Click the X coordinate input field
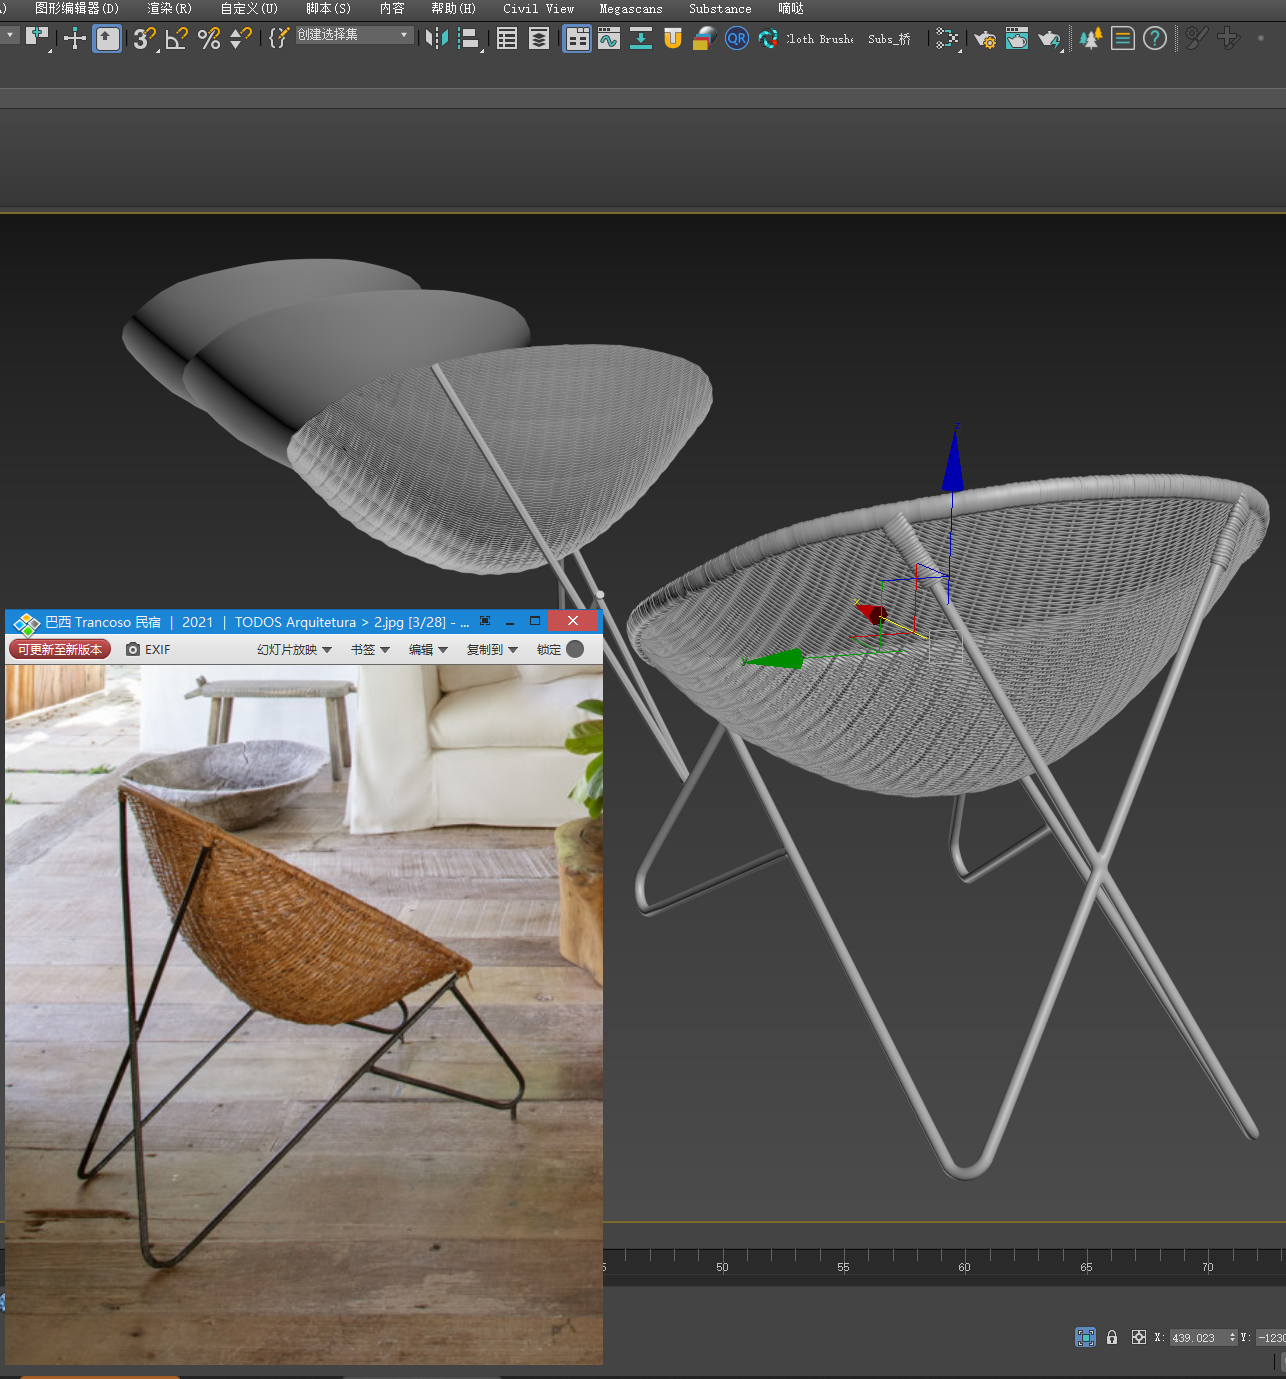Screen dimensions: 1286x1379 coord(1196,1338)
